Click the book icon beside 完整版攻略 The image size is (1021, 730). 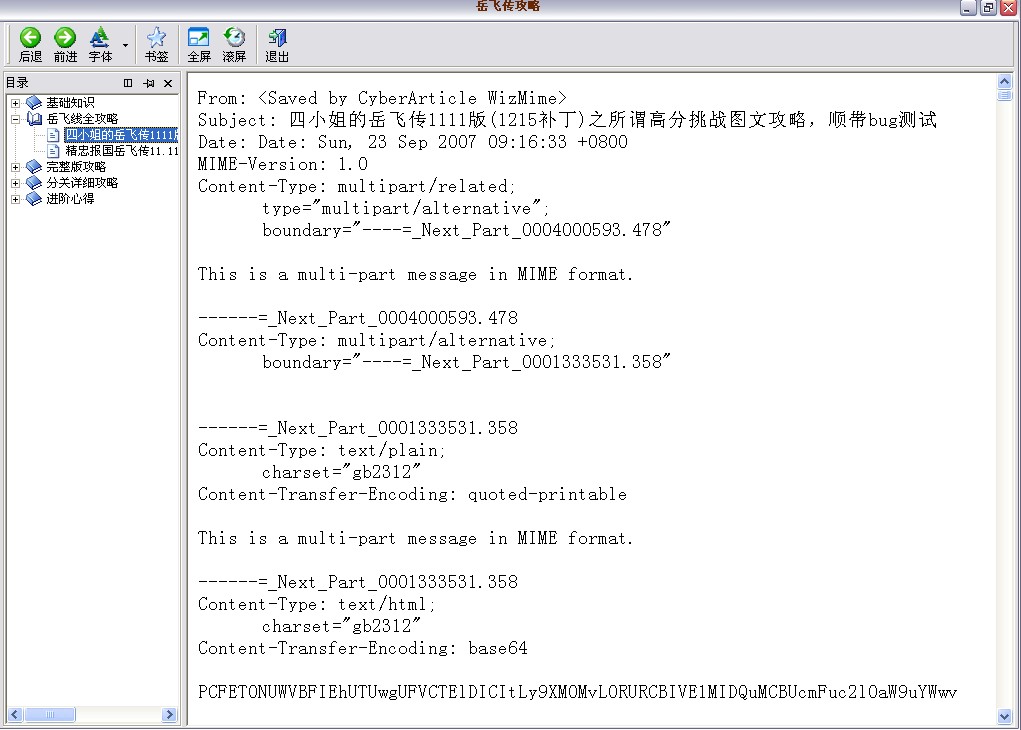click(34, 167)
